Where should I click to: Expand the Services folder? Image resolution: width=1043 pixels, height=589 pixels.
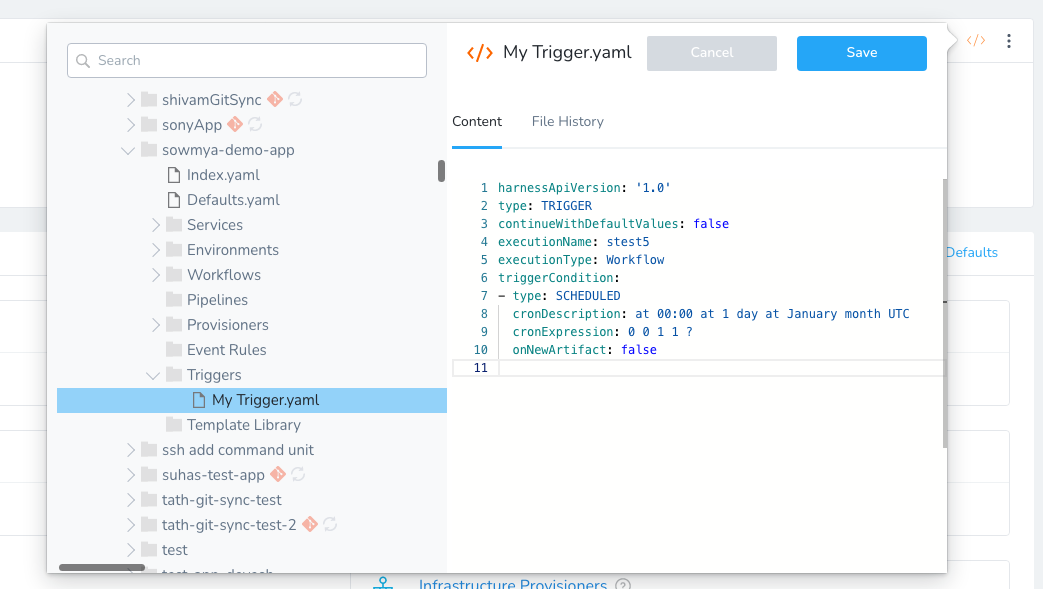coord(156,225)
